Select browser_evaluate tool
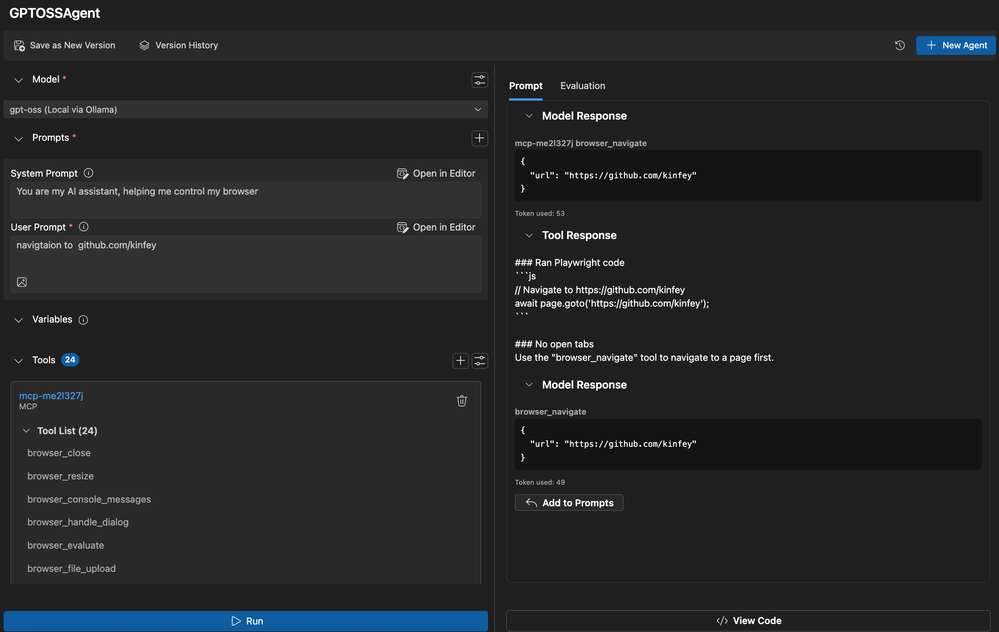This screenshot has width=999, height=632. coord(66,545)
